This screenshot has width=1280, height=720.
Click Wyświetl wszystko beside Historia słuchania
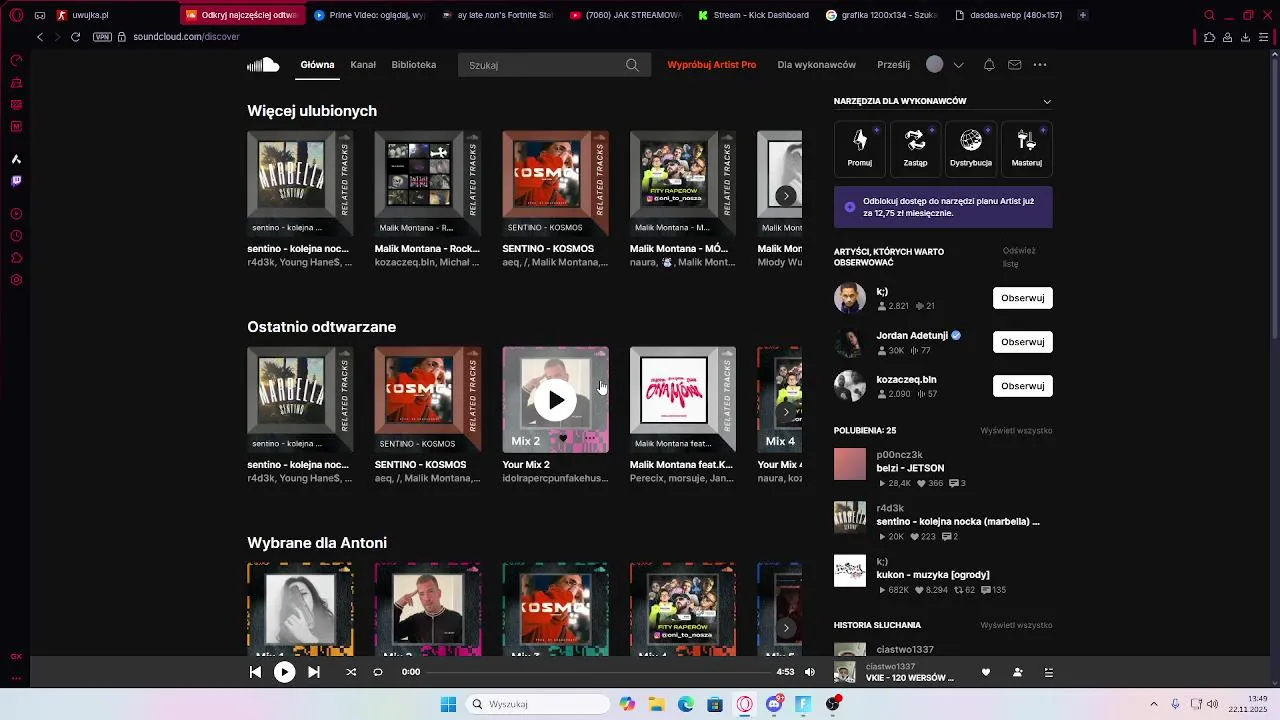coord(1016,625)
